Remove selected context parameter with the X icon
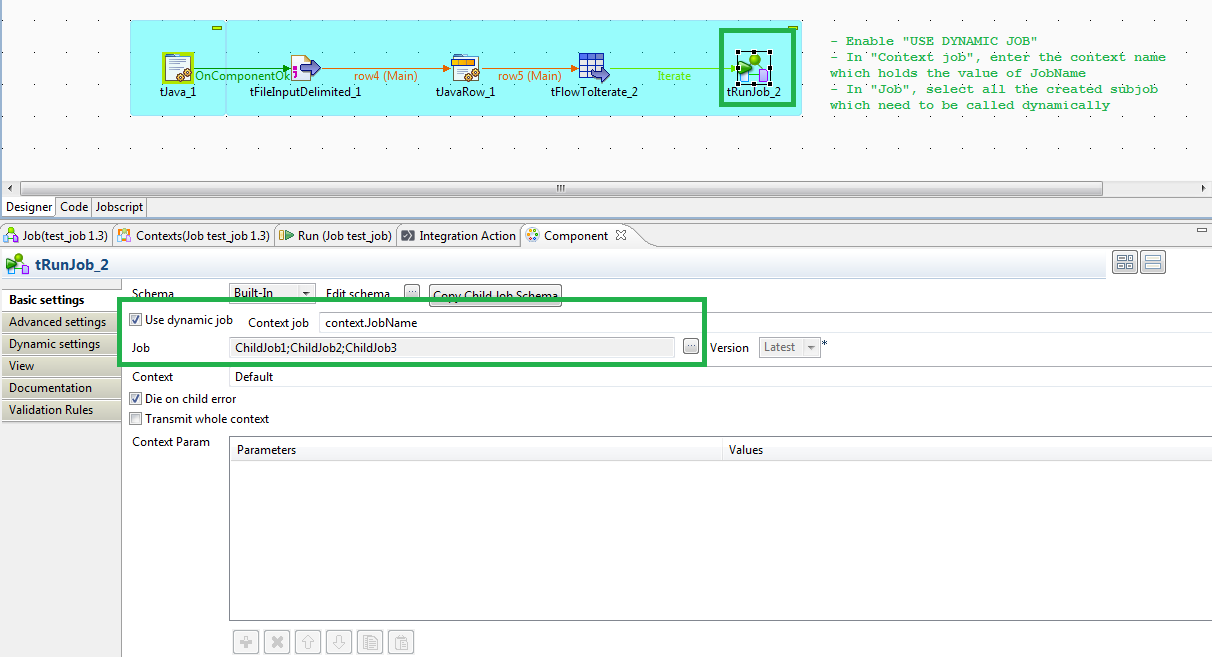 tap(276, 642)
